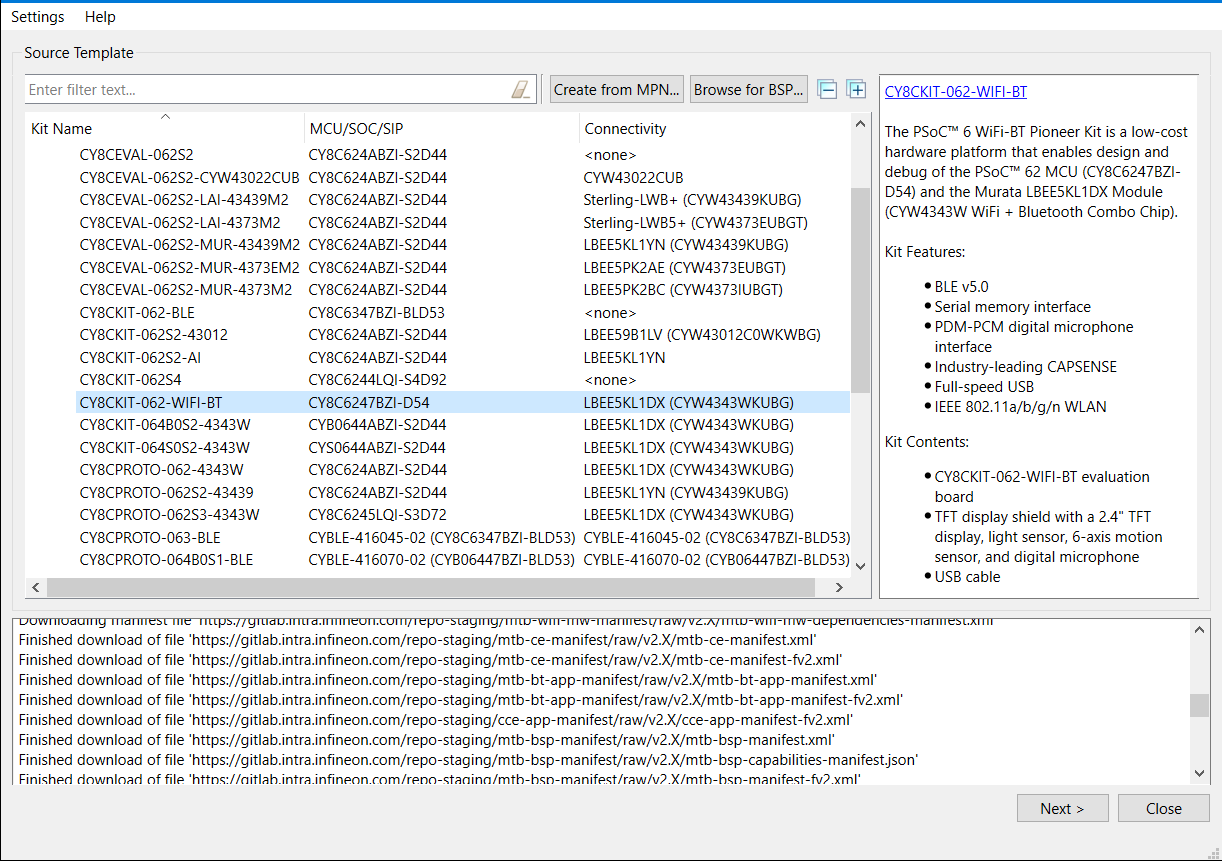Image resolution: width=1222 pixels, height=861 pixels.
Task: Click Create from MPN button
Action: click(618, 89)
